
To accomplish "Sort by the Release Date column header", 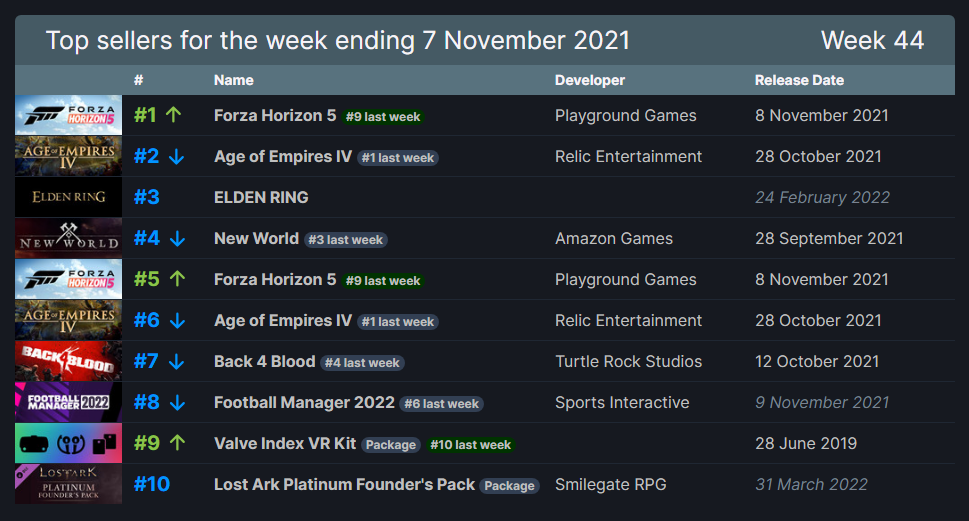I will click(x=799, y=80).
